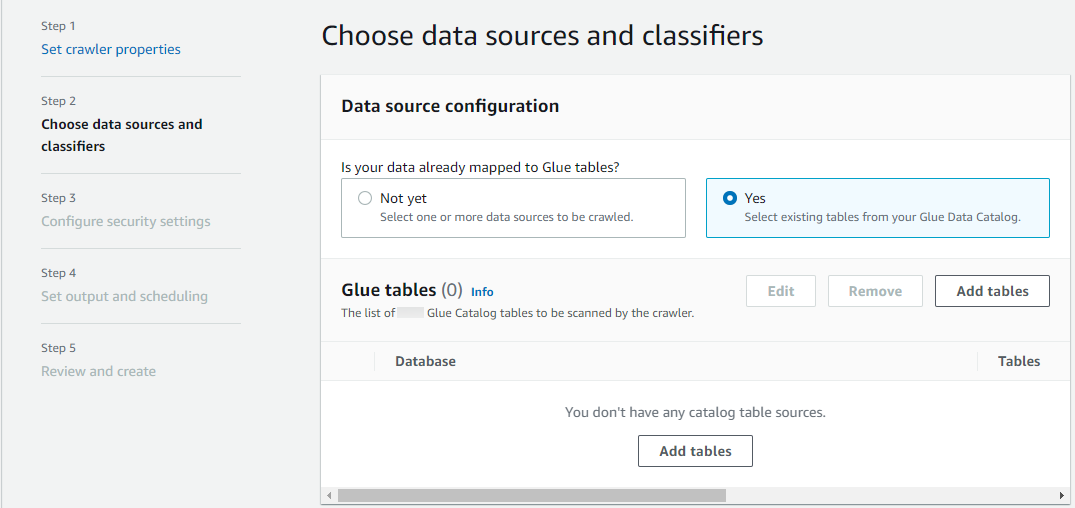Select the "Not yet" radio option
This screenshot has width=1075, height=508.
[x=365, y=199]
